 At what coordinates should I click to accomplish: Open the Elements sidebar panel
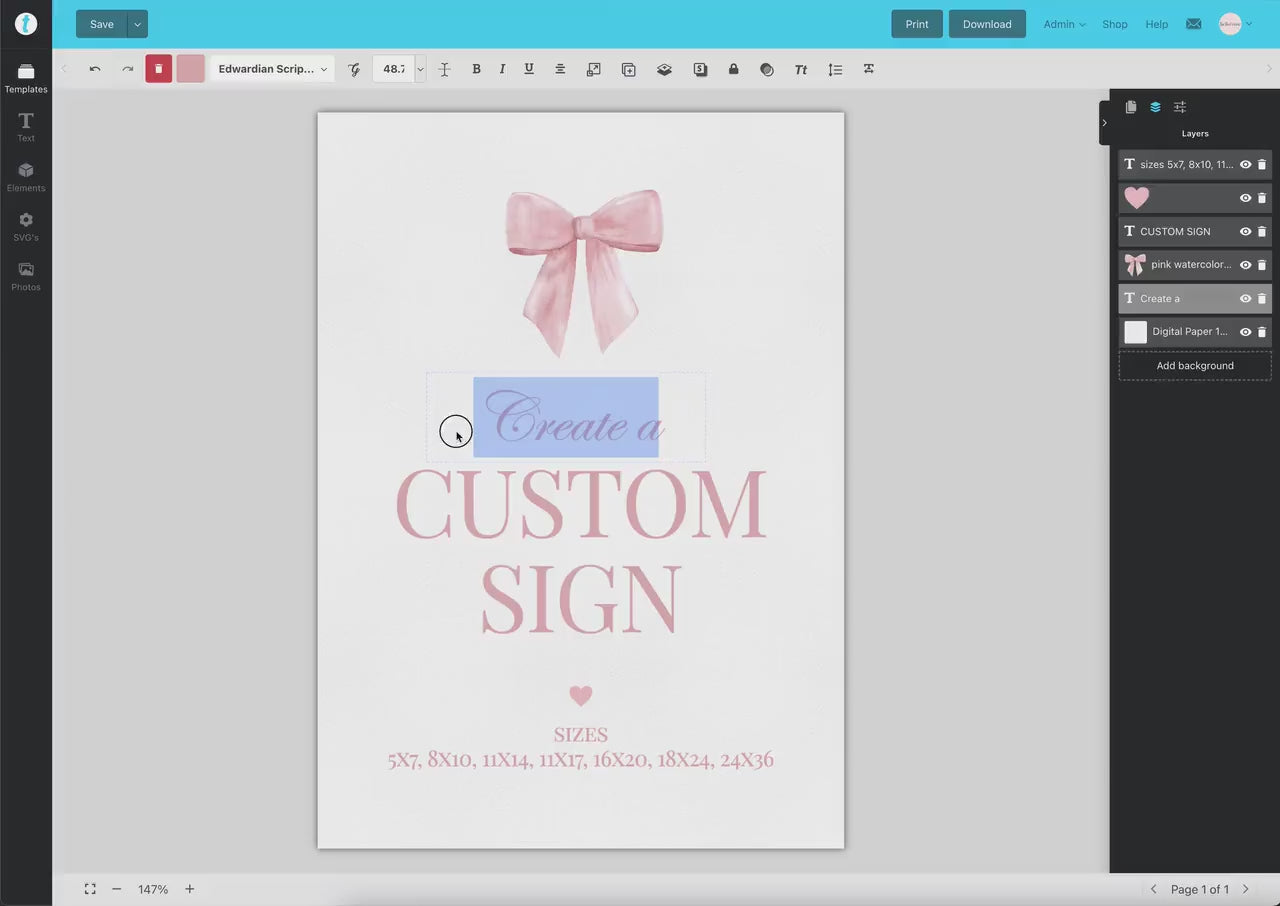(26, 177)
